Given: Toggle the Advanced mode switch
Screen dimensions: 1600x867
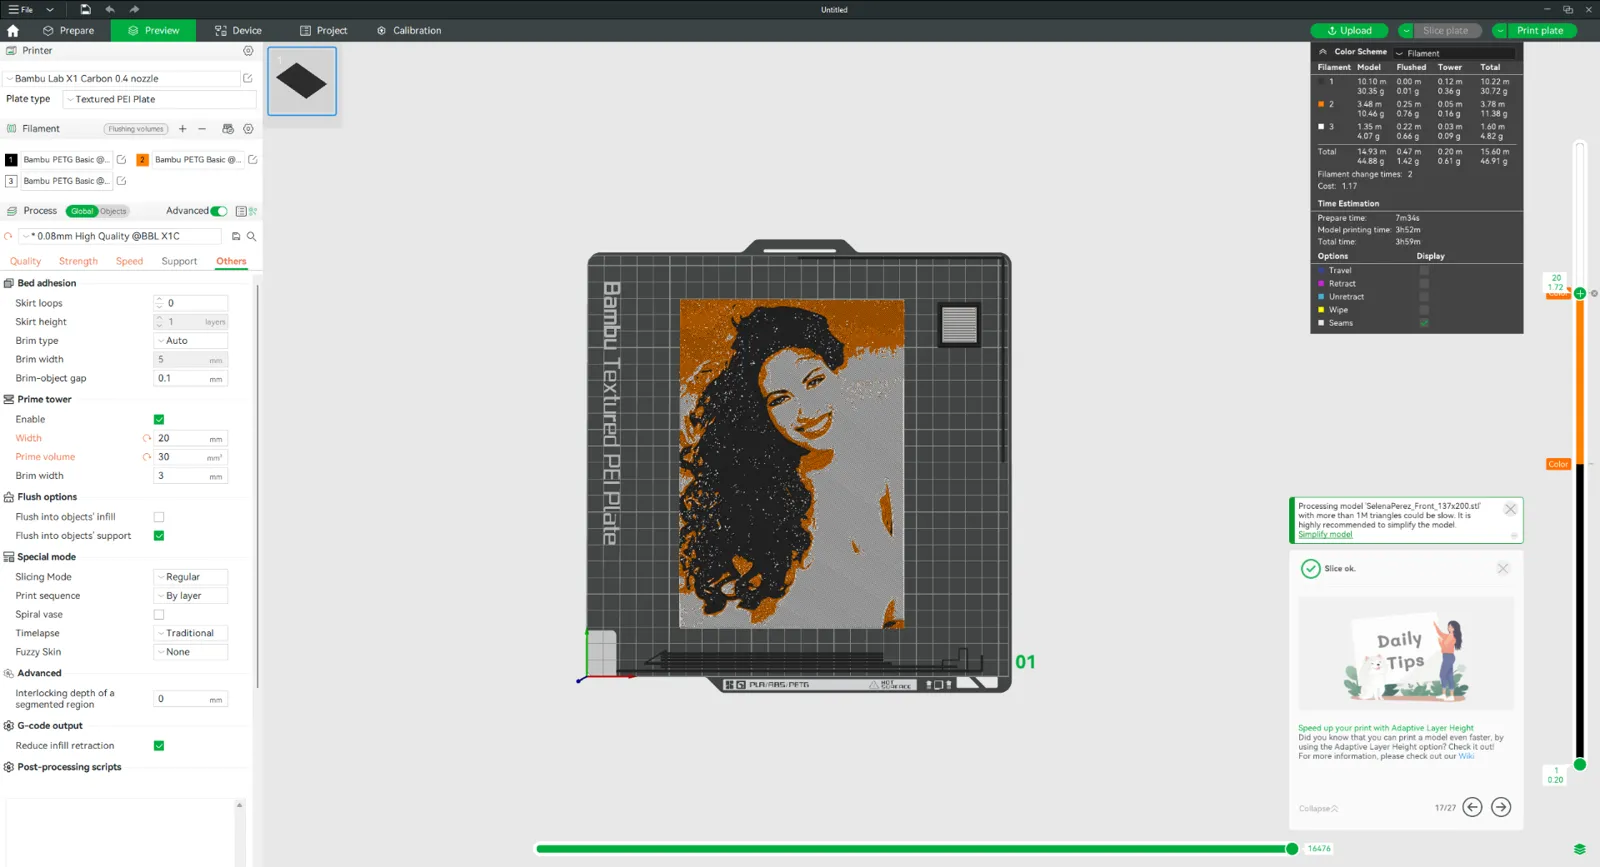Looking at the screenshot, I should (219, 211).
